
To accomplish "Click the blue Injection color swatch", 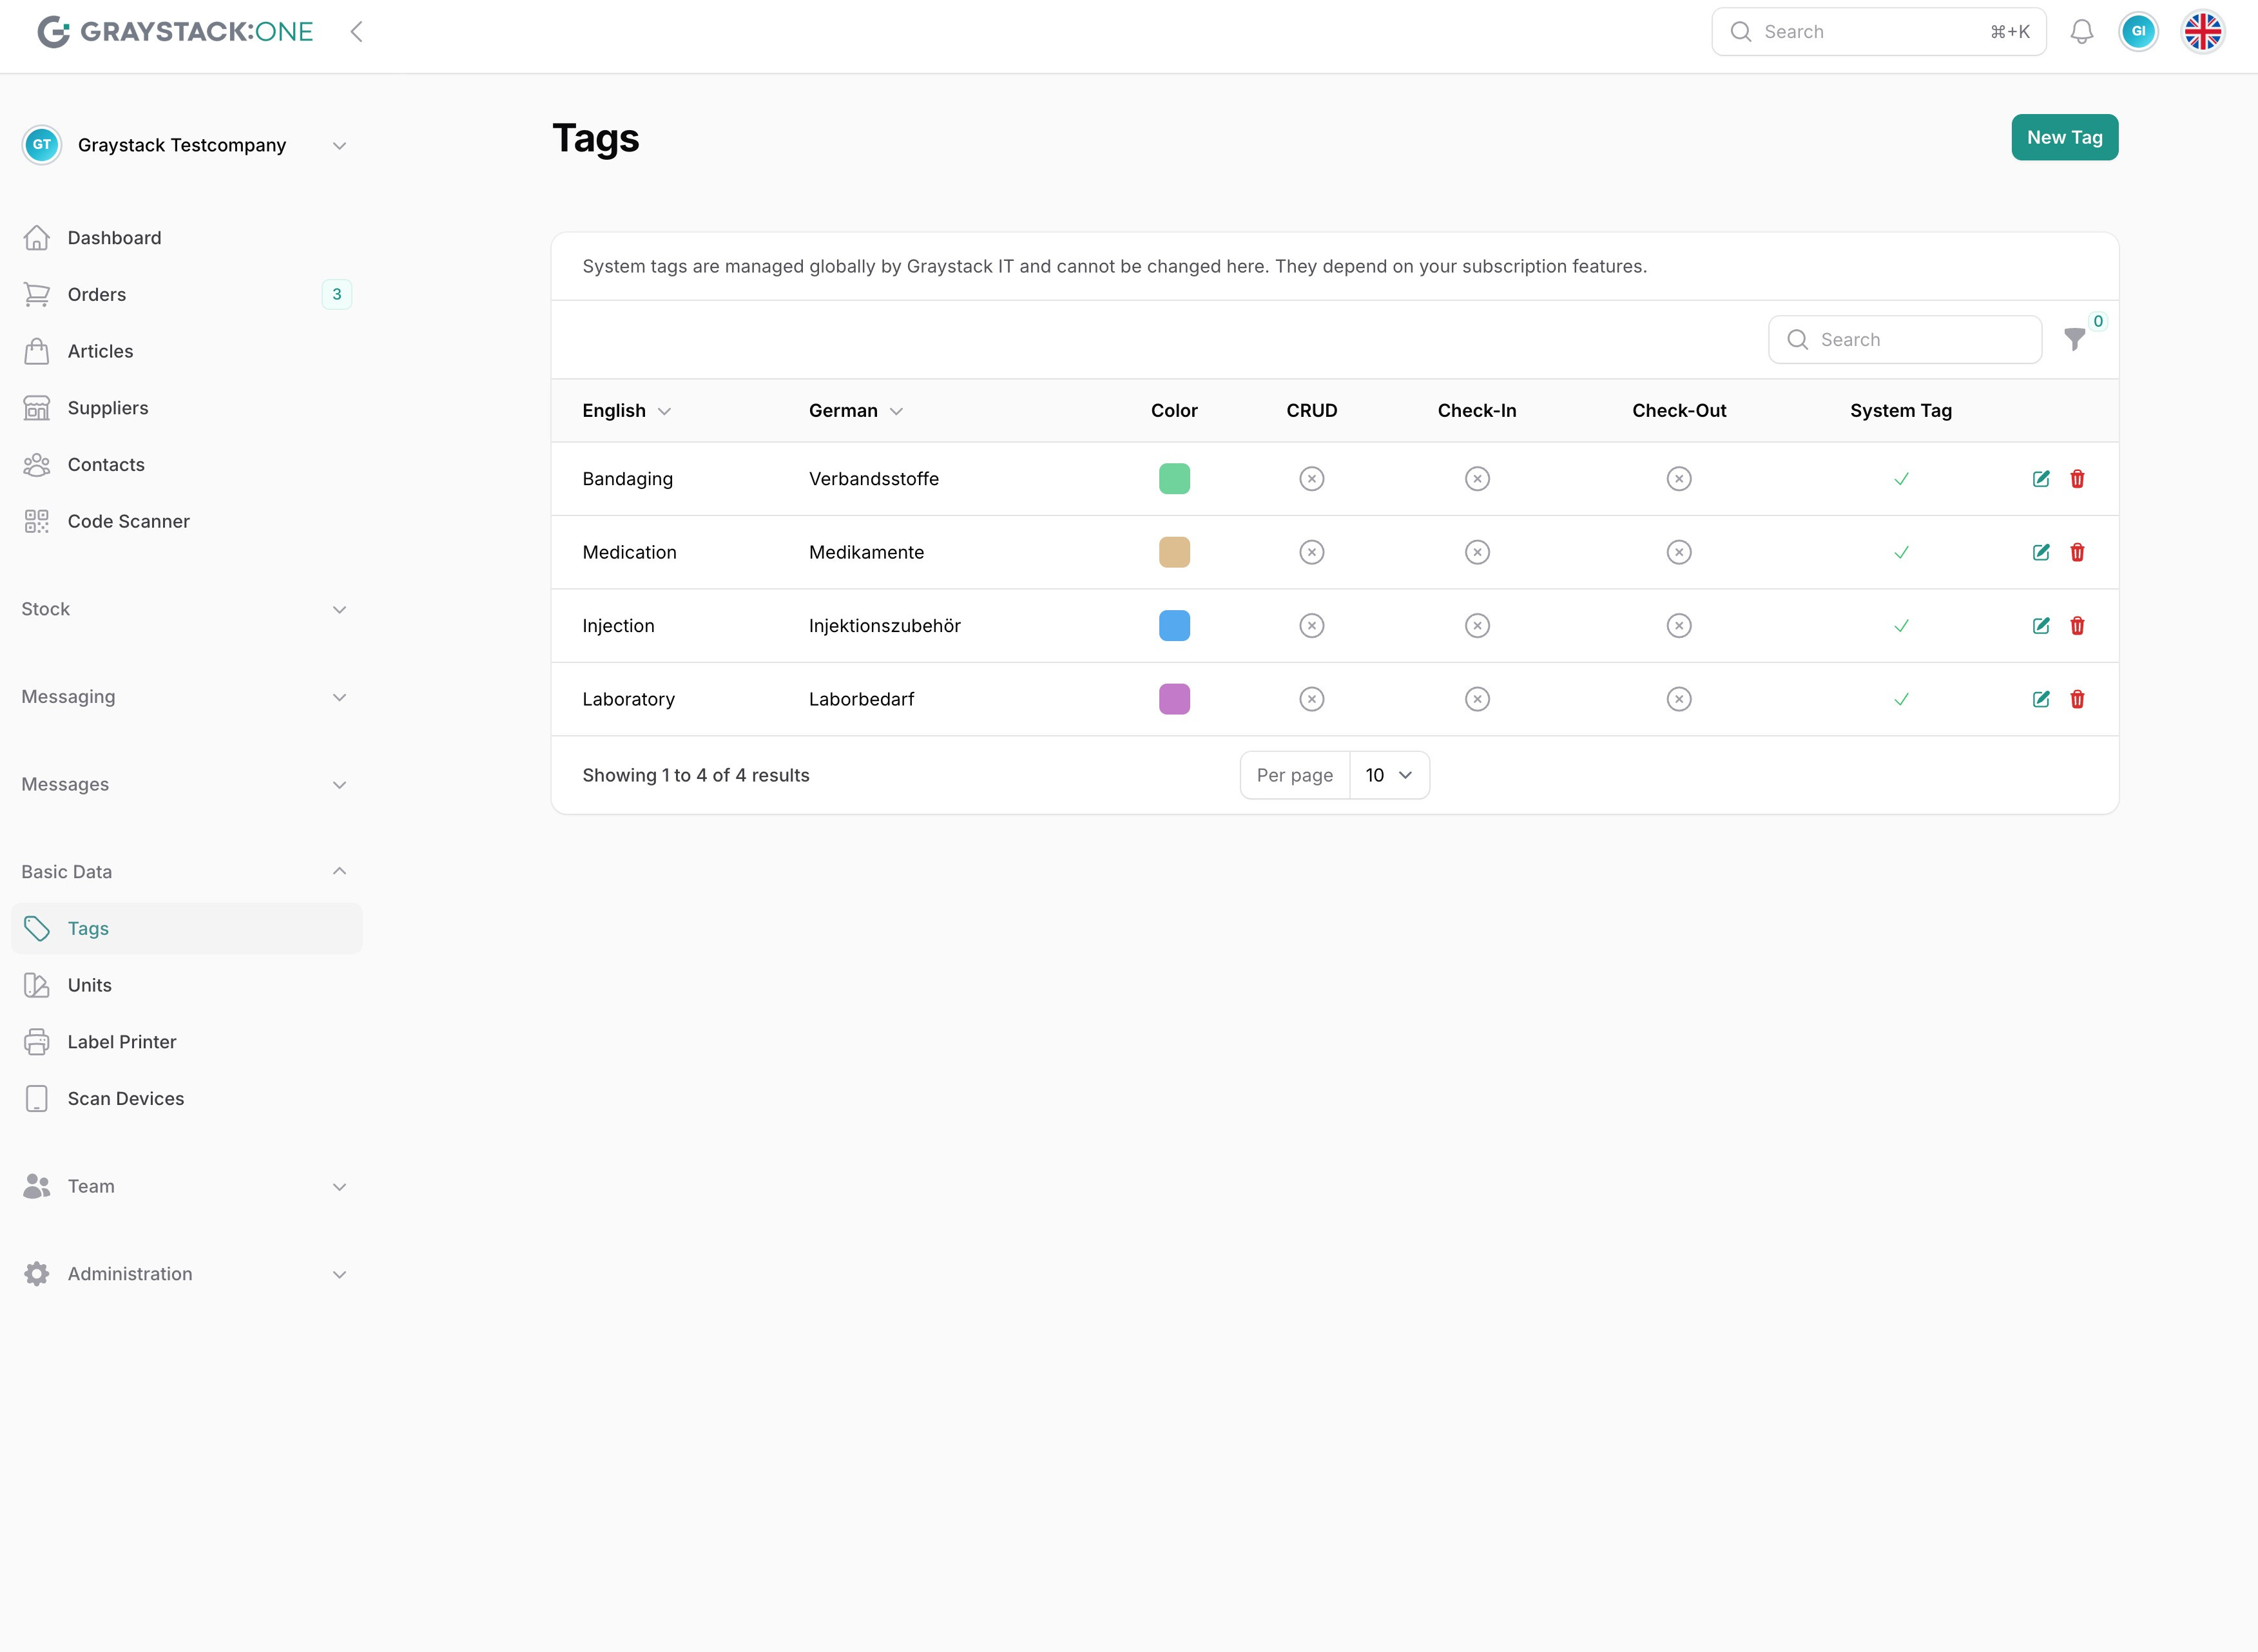I will pos(1173,626).
